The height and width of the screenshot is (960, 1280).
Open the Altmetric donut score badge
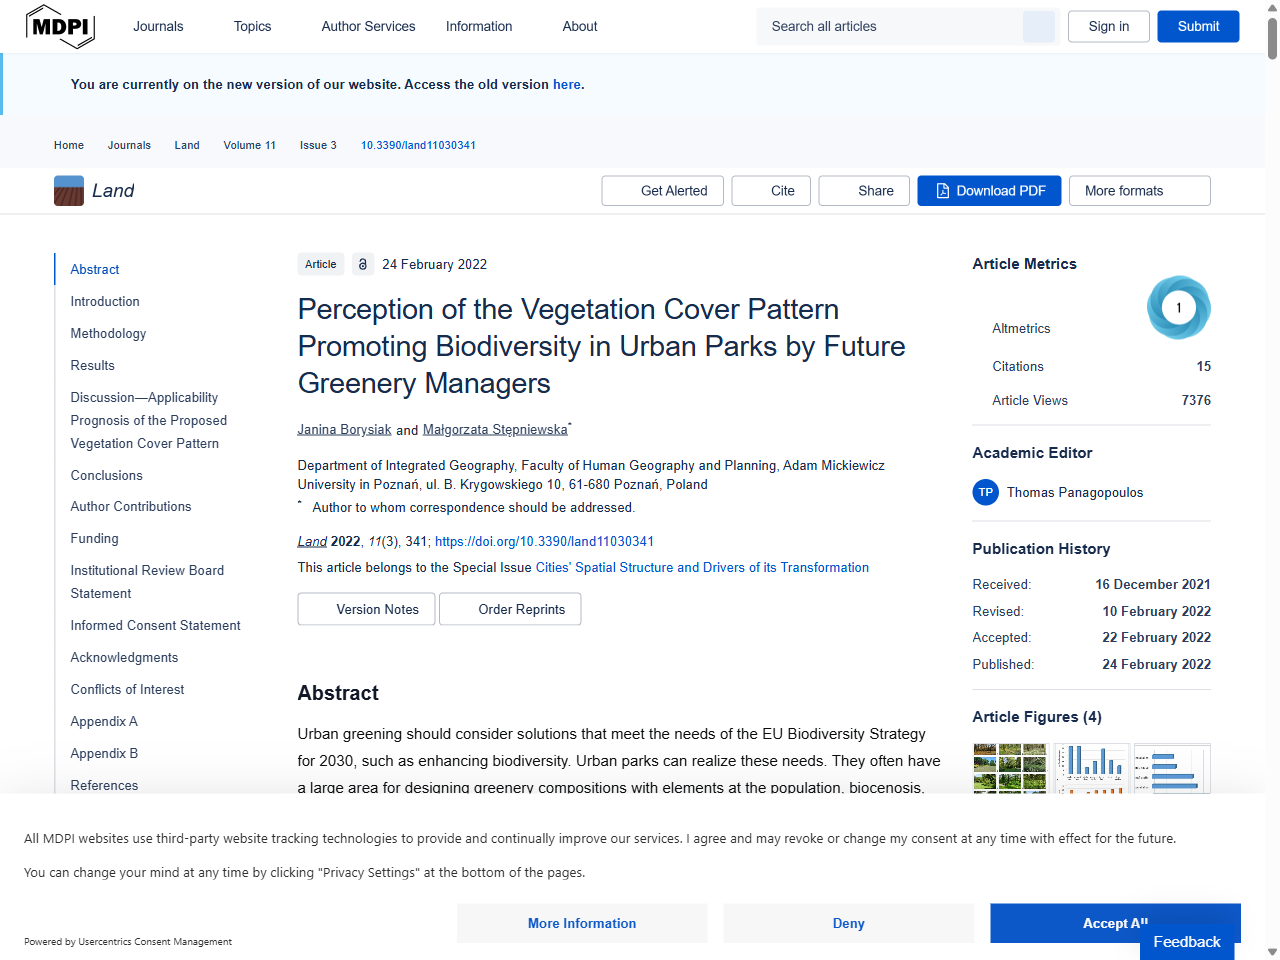[x=1178, y=308]
